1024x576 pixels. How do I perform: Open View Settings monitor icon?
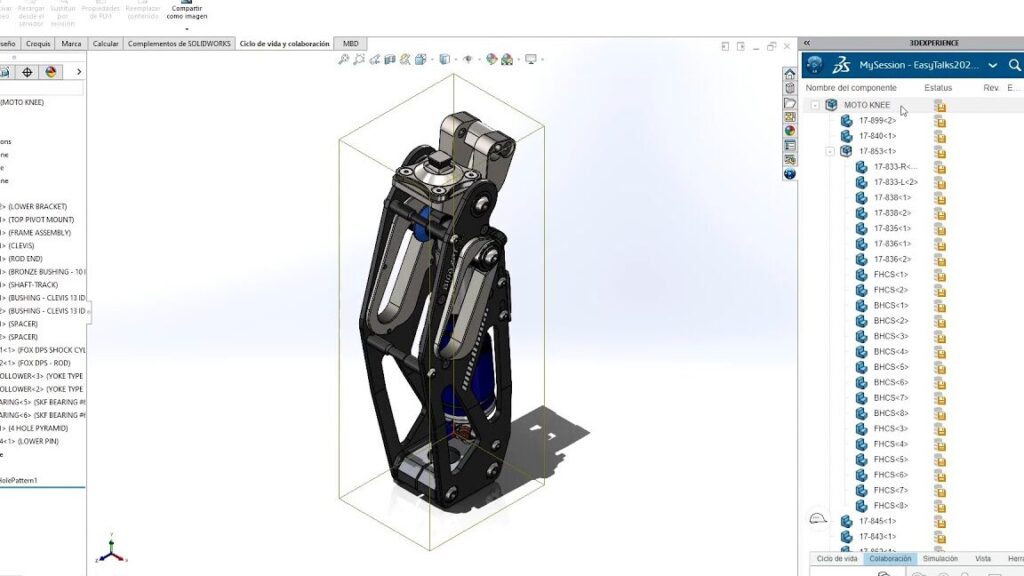(x=531, y=59)
